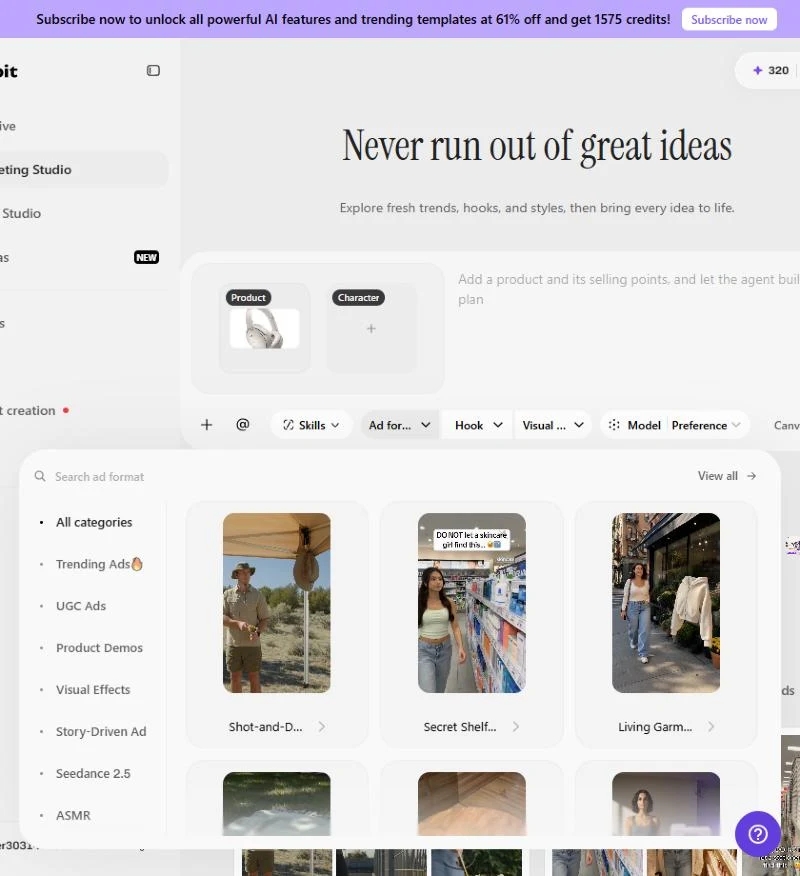Expand the Visual dropdown
This screenshot has height=876, width=800.
point(553,425)
